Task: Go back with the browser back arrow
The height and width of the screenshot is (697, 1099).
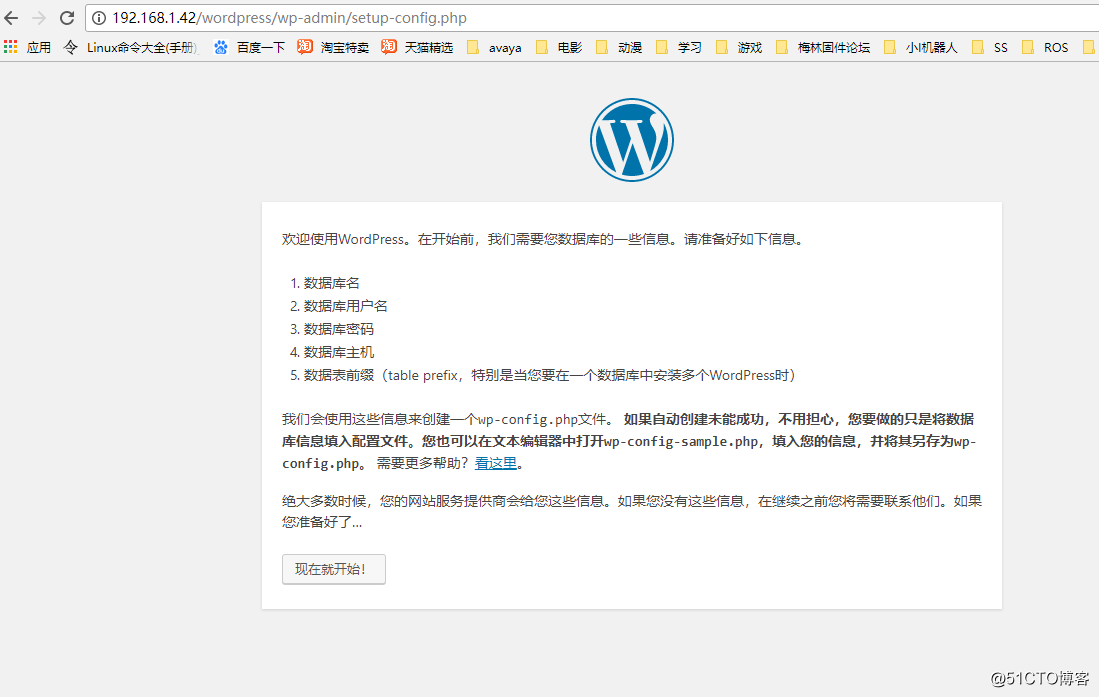Action: pos(11,18)
